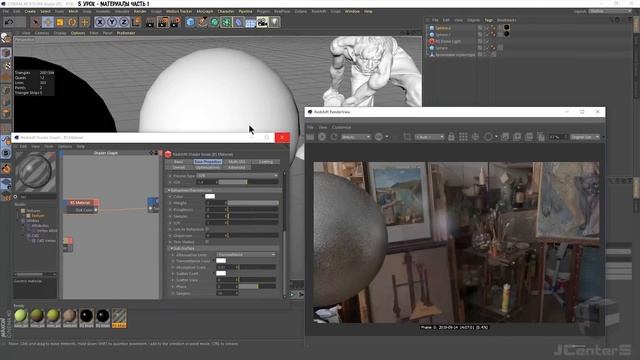Viewport: 640px width, 360px height.
Task: Select the Live Selection arrow tool
Action: pos(36,22)
